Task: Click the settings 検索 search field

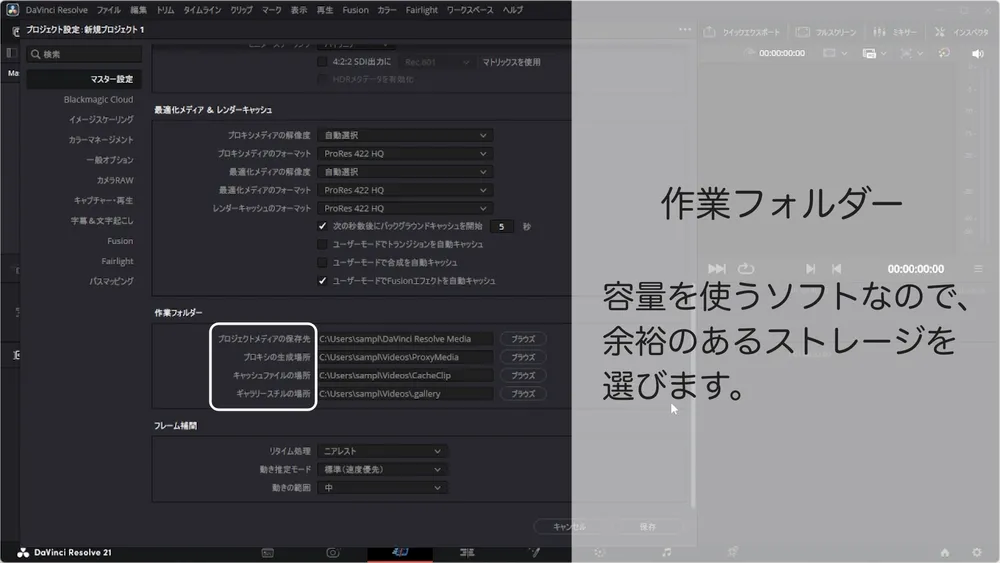Action: click(84, 54)
